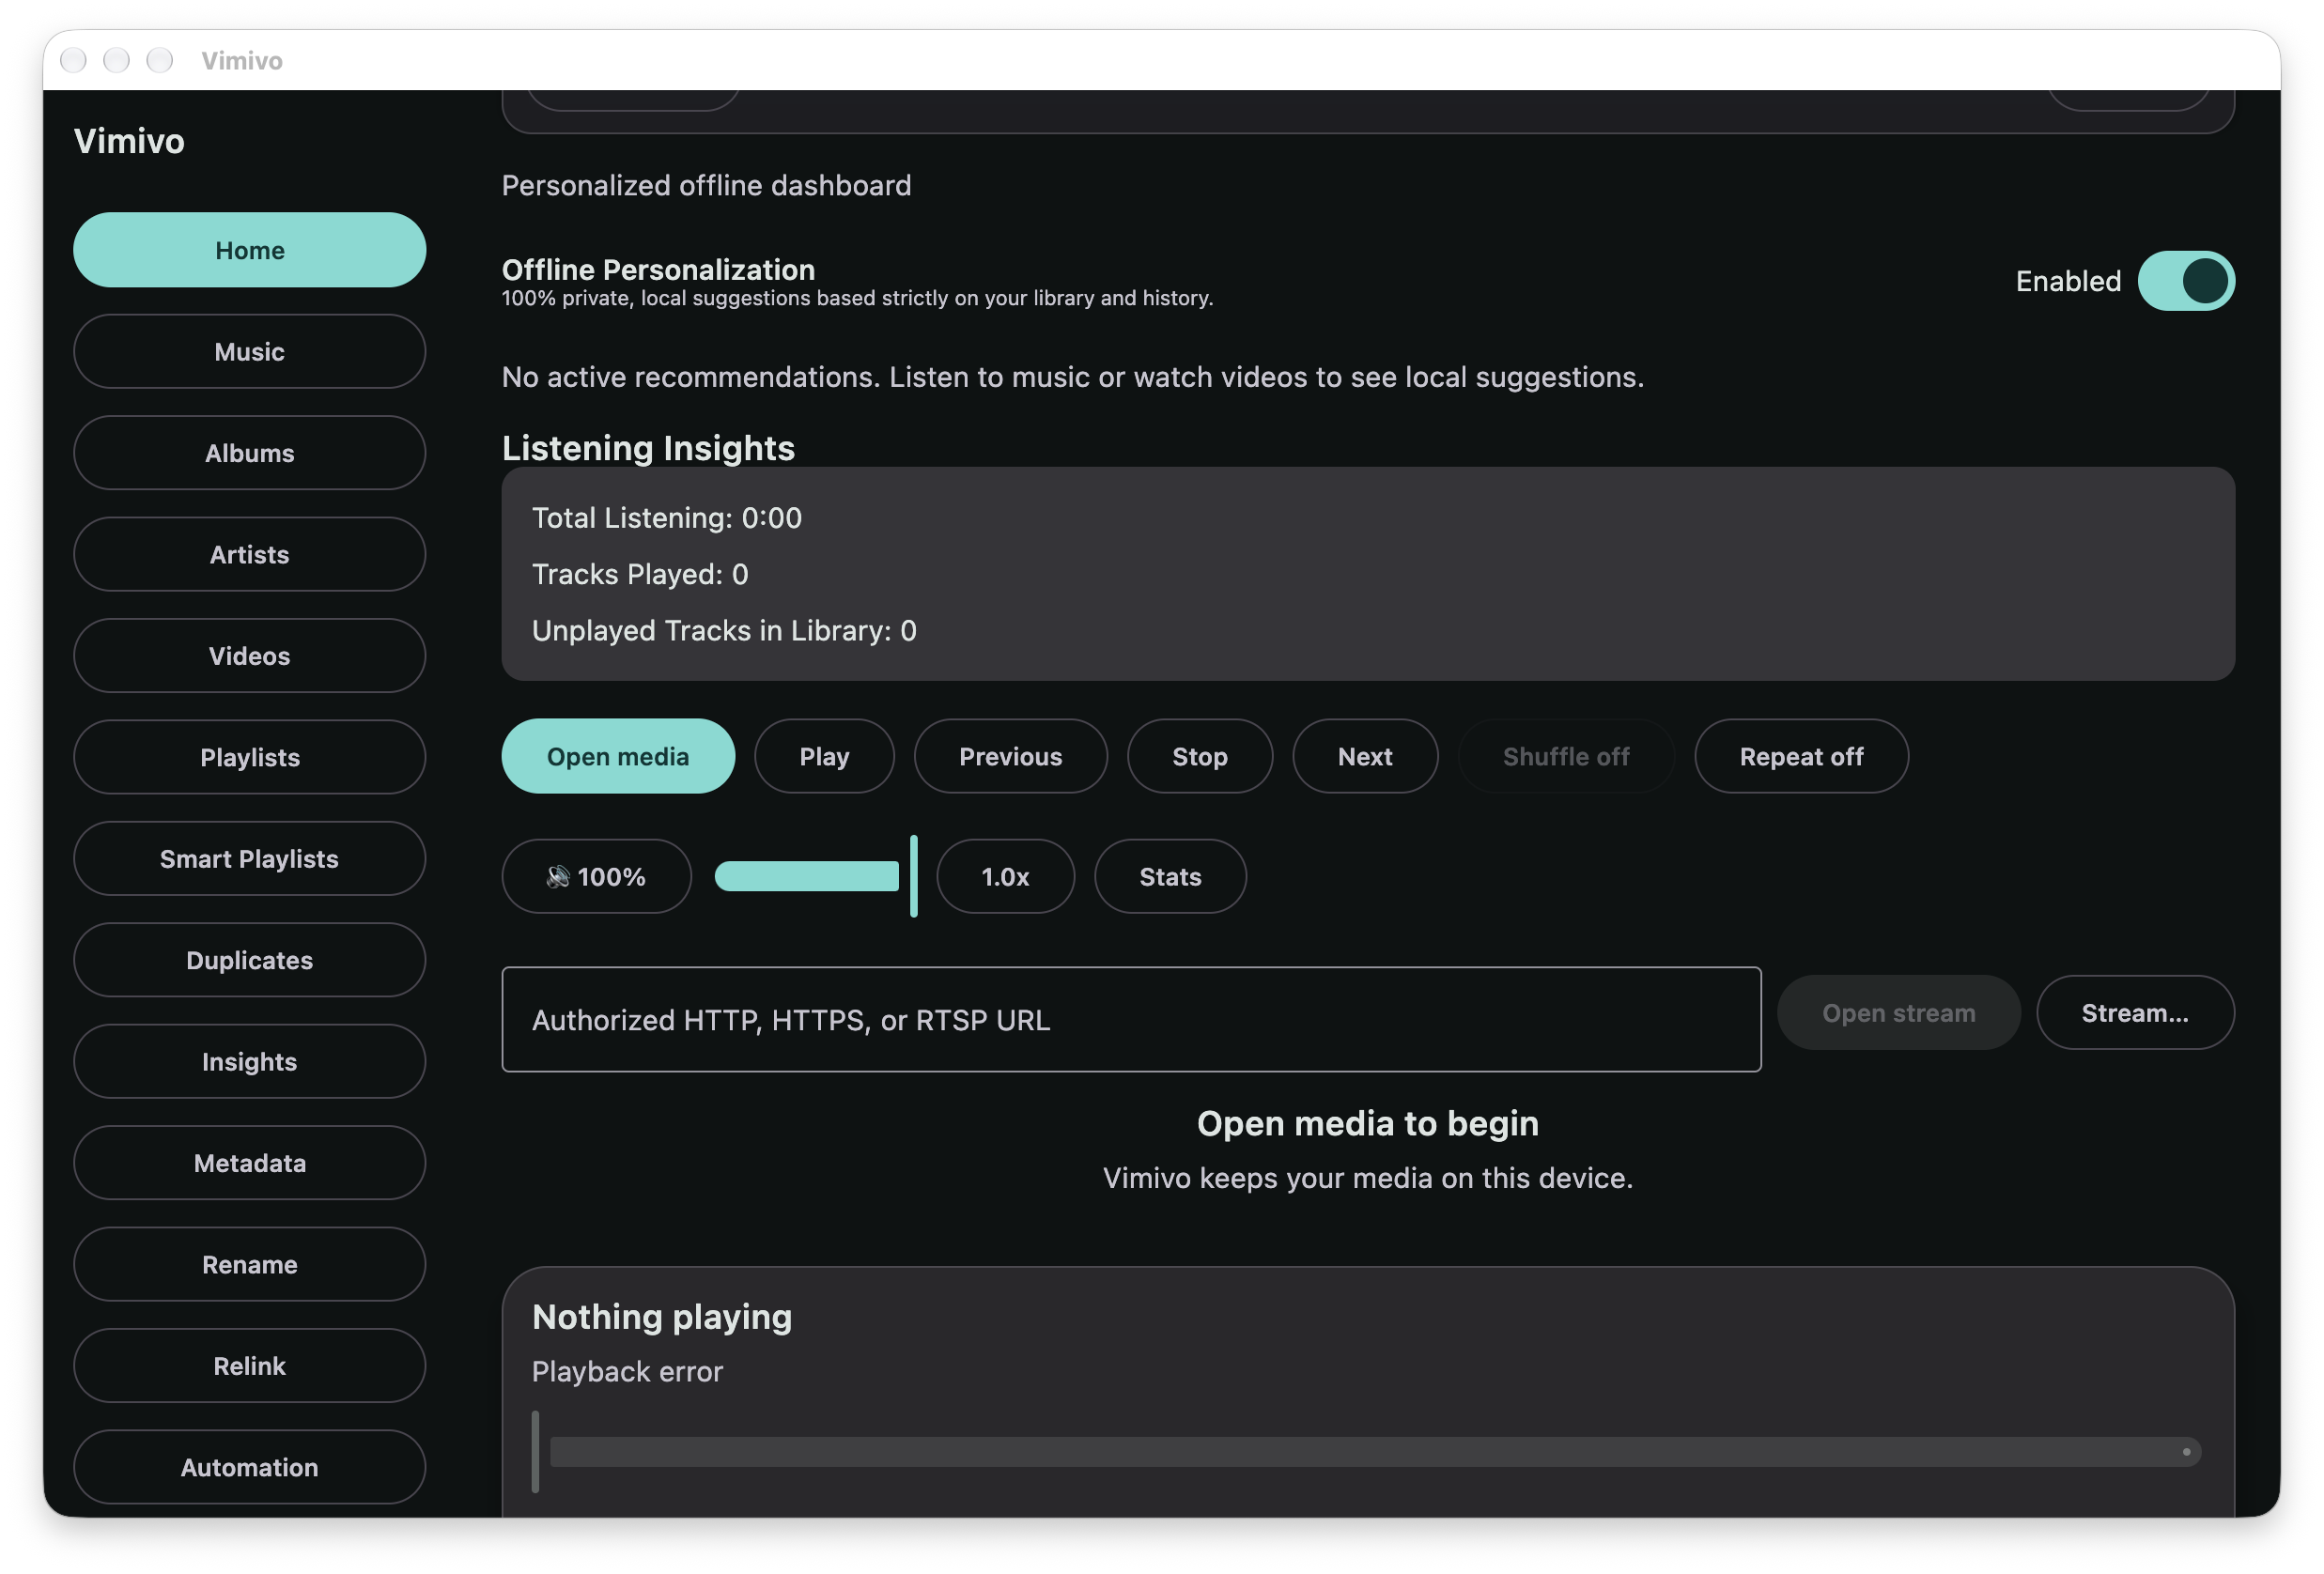Screen dimensions: 2324x1574
Task: Select Rename in the sidebar
Action: tap(249, 1265)
